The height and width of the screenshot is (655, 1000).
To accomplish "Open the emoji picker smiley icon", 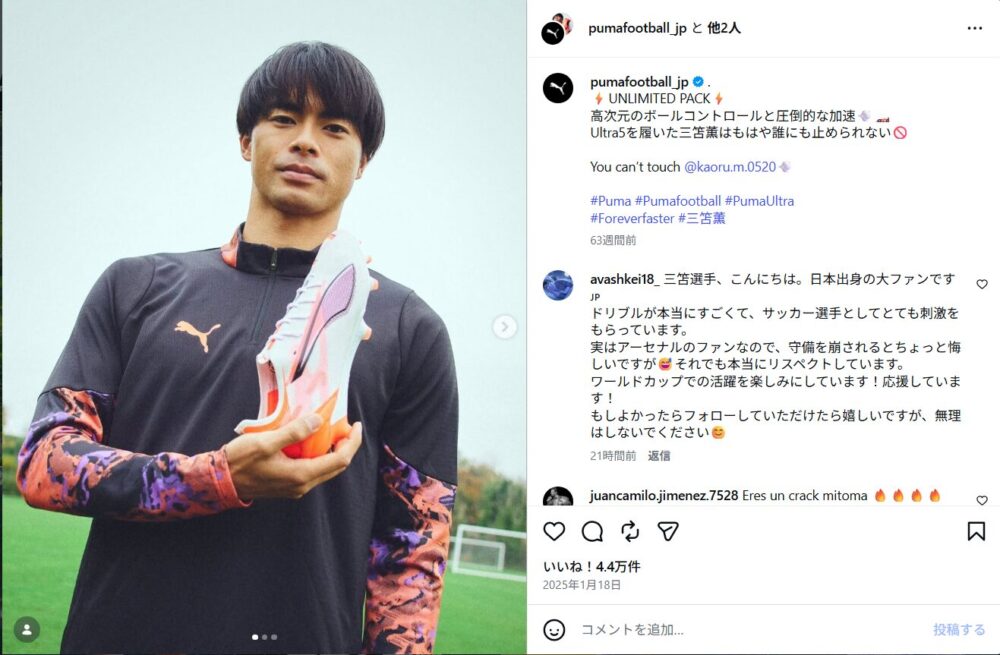I will coord(554,629).
